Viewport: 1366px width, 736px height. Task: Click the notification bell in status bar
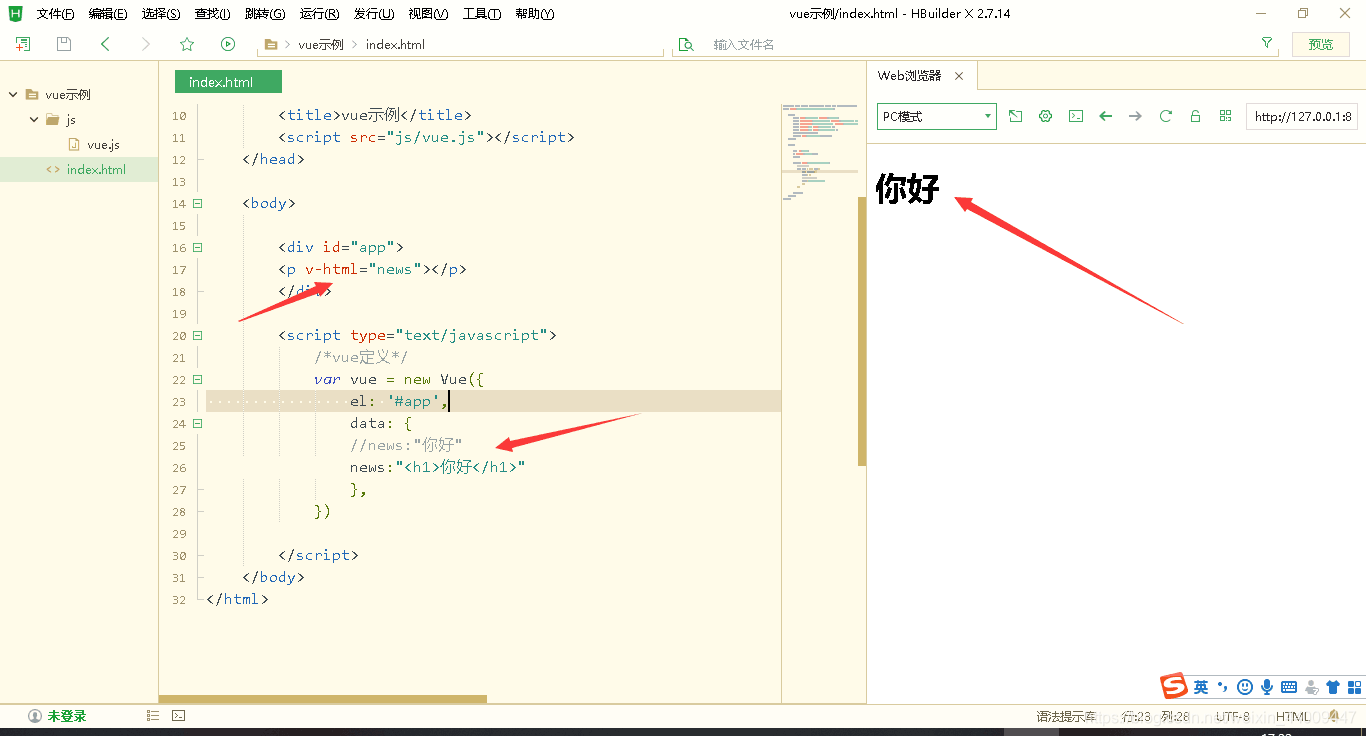1333,716
